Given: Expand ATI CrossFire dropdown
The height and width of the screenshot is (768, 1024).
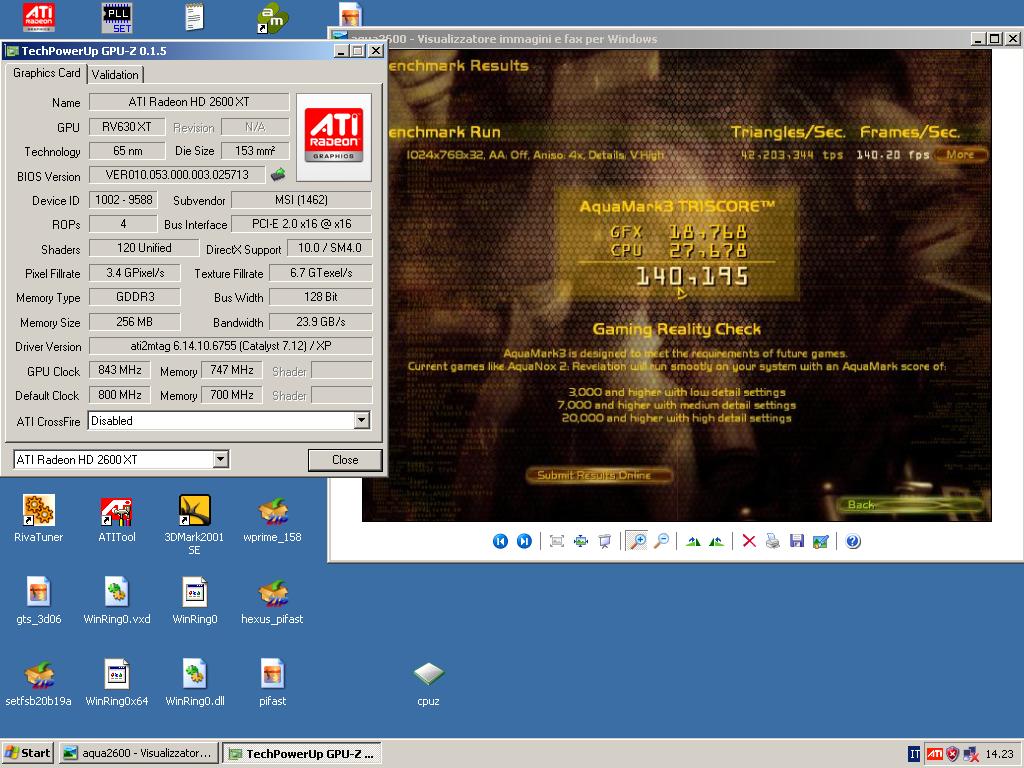Looking at the screenshot, I should (x=362, y=421).
